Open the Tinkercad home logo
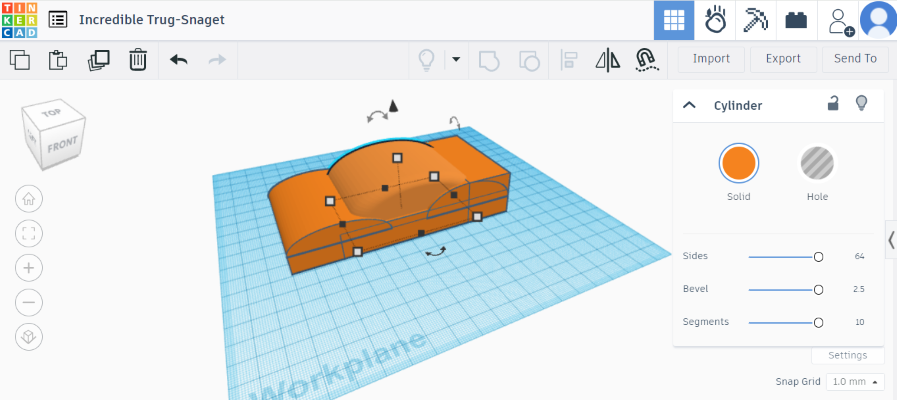 click(x=19, y=19)
